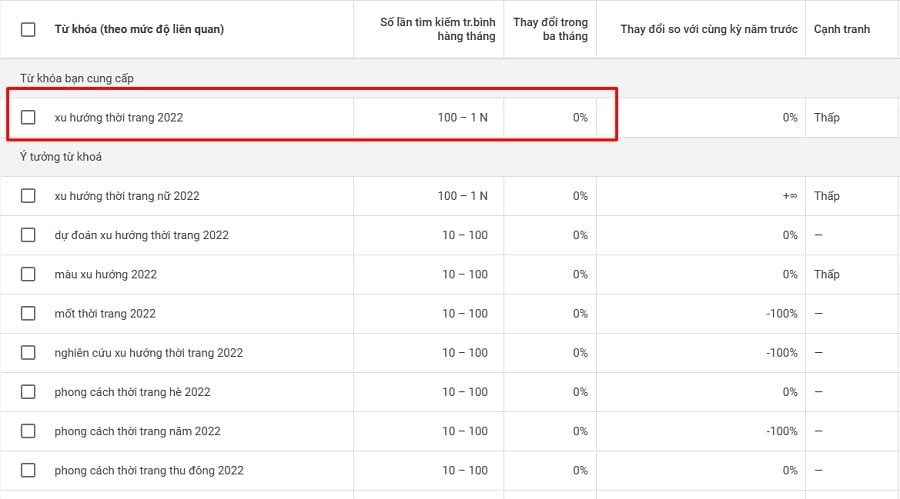The width and height of the screenshot is (900, 499).
Task: Click keyword 'mốt thời trang 2022' text
Action: point(105,314)
